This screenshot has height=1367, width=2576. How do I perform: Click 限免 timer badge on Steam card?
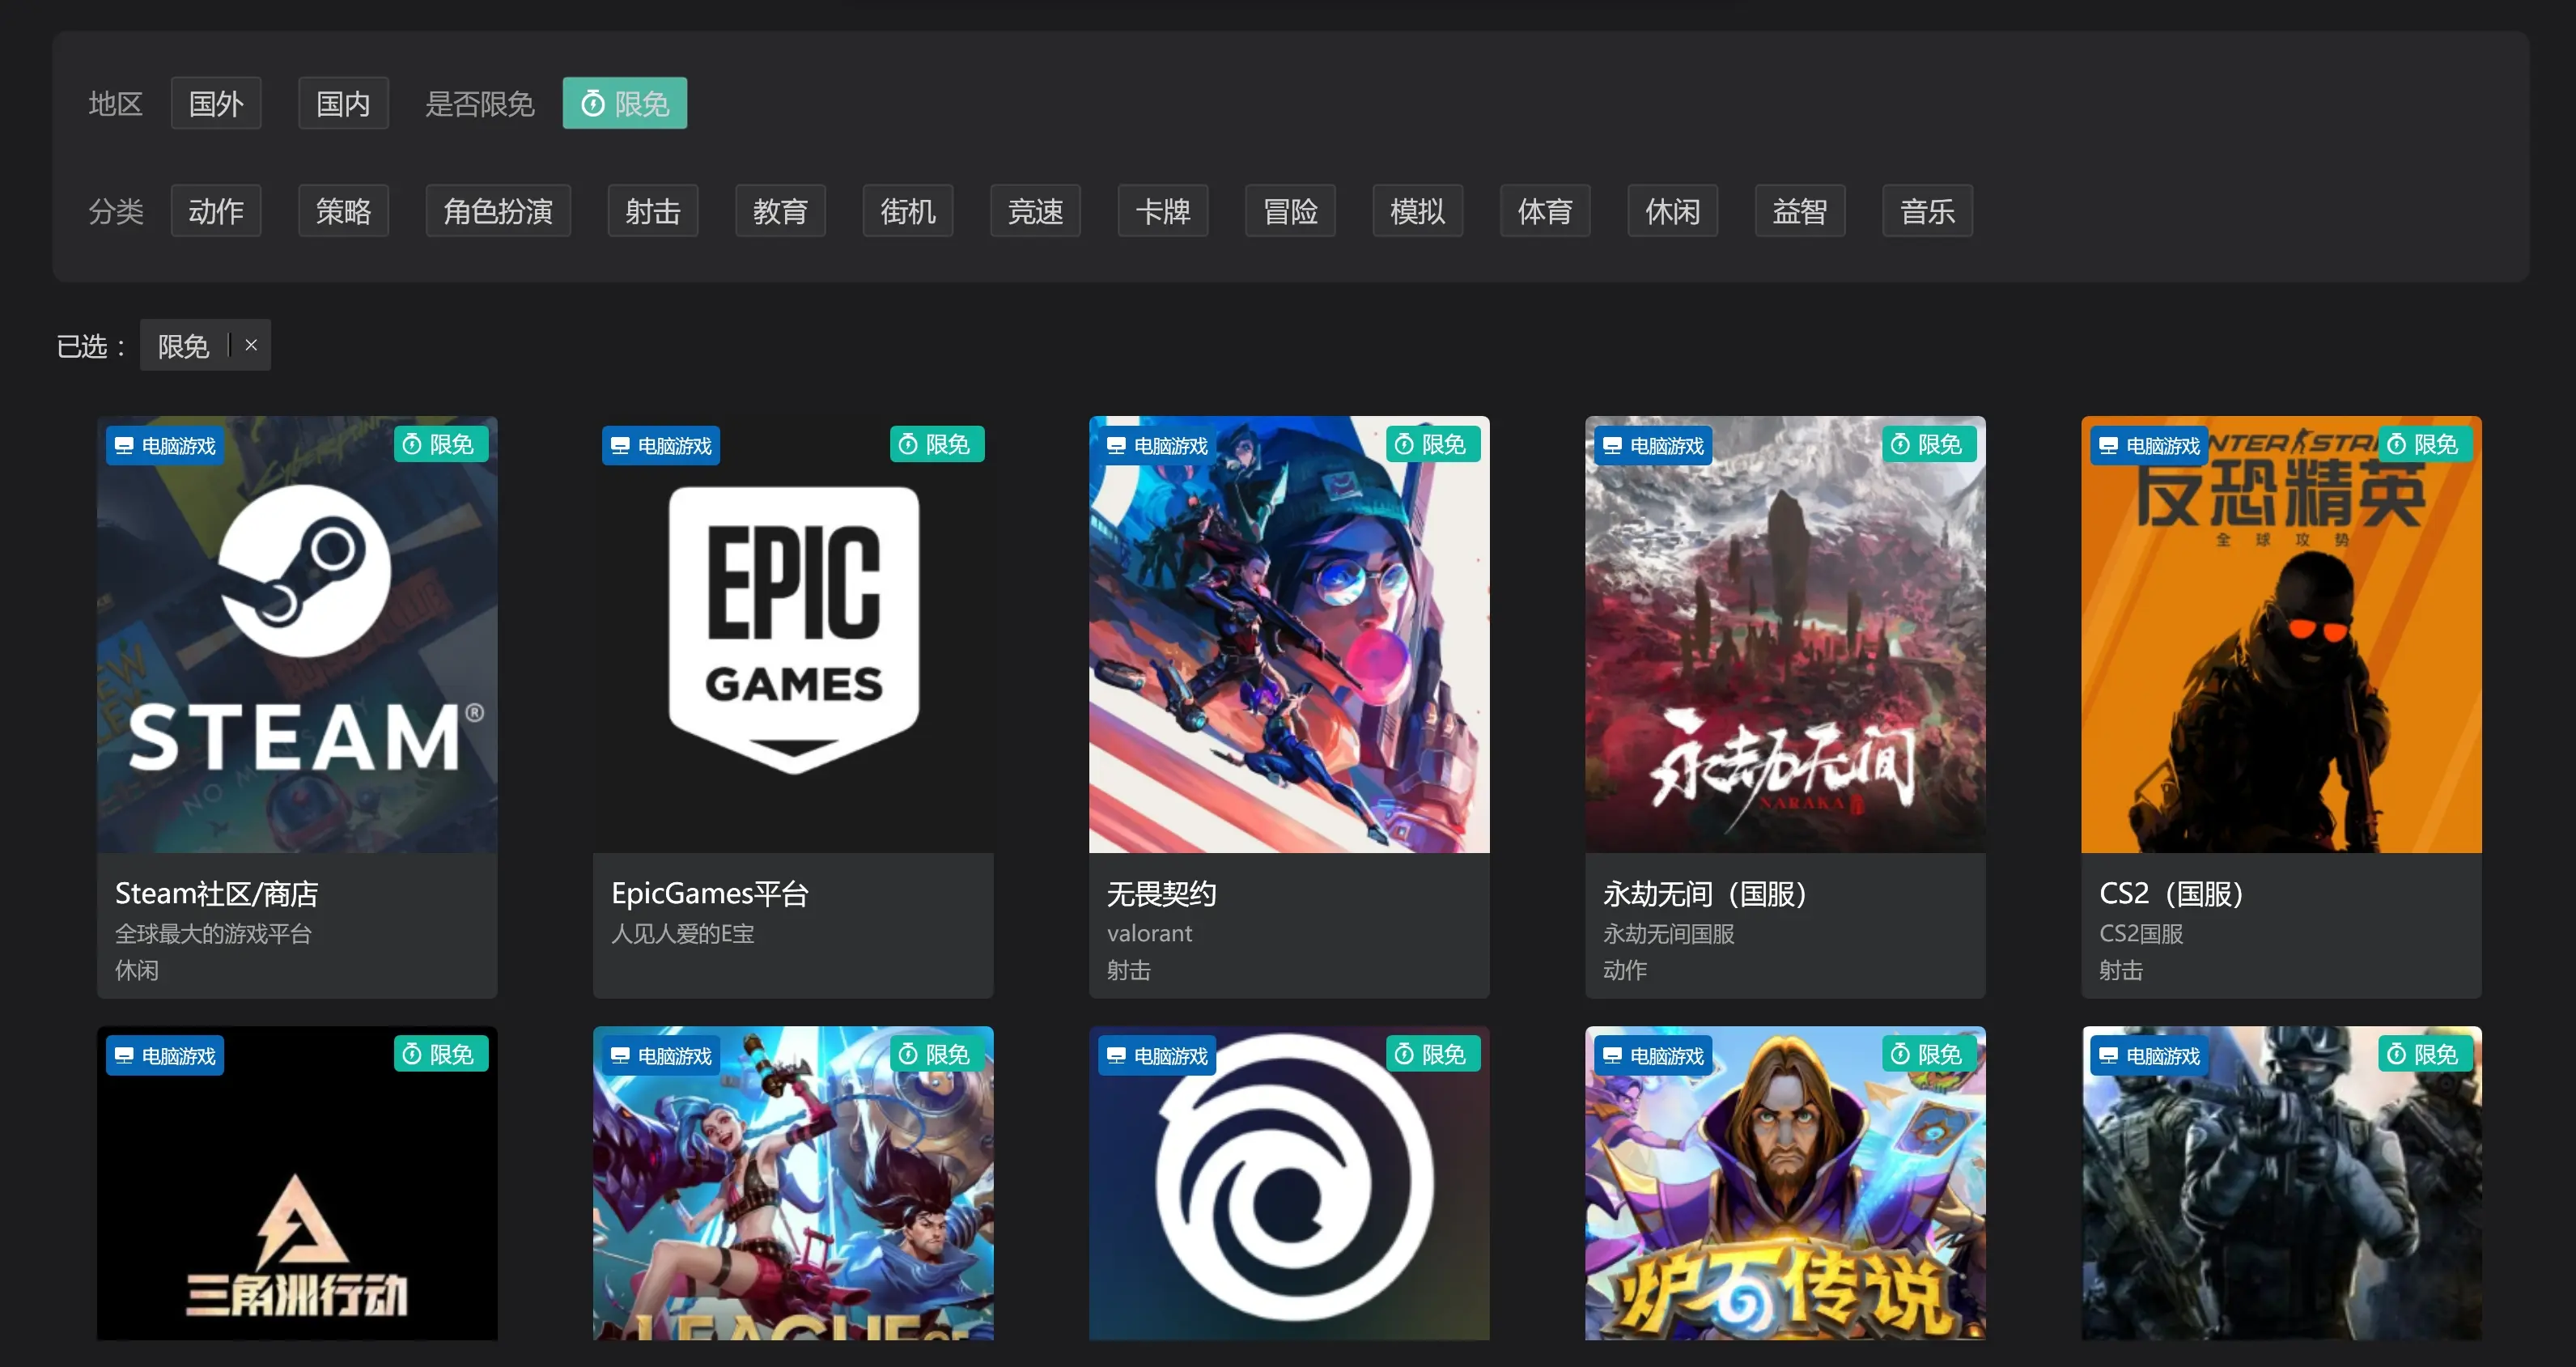point(441,444)
